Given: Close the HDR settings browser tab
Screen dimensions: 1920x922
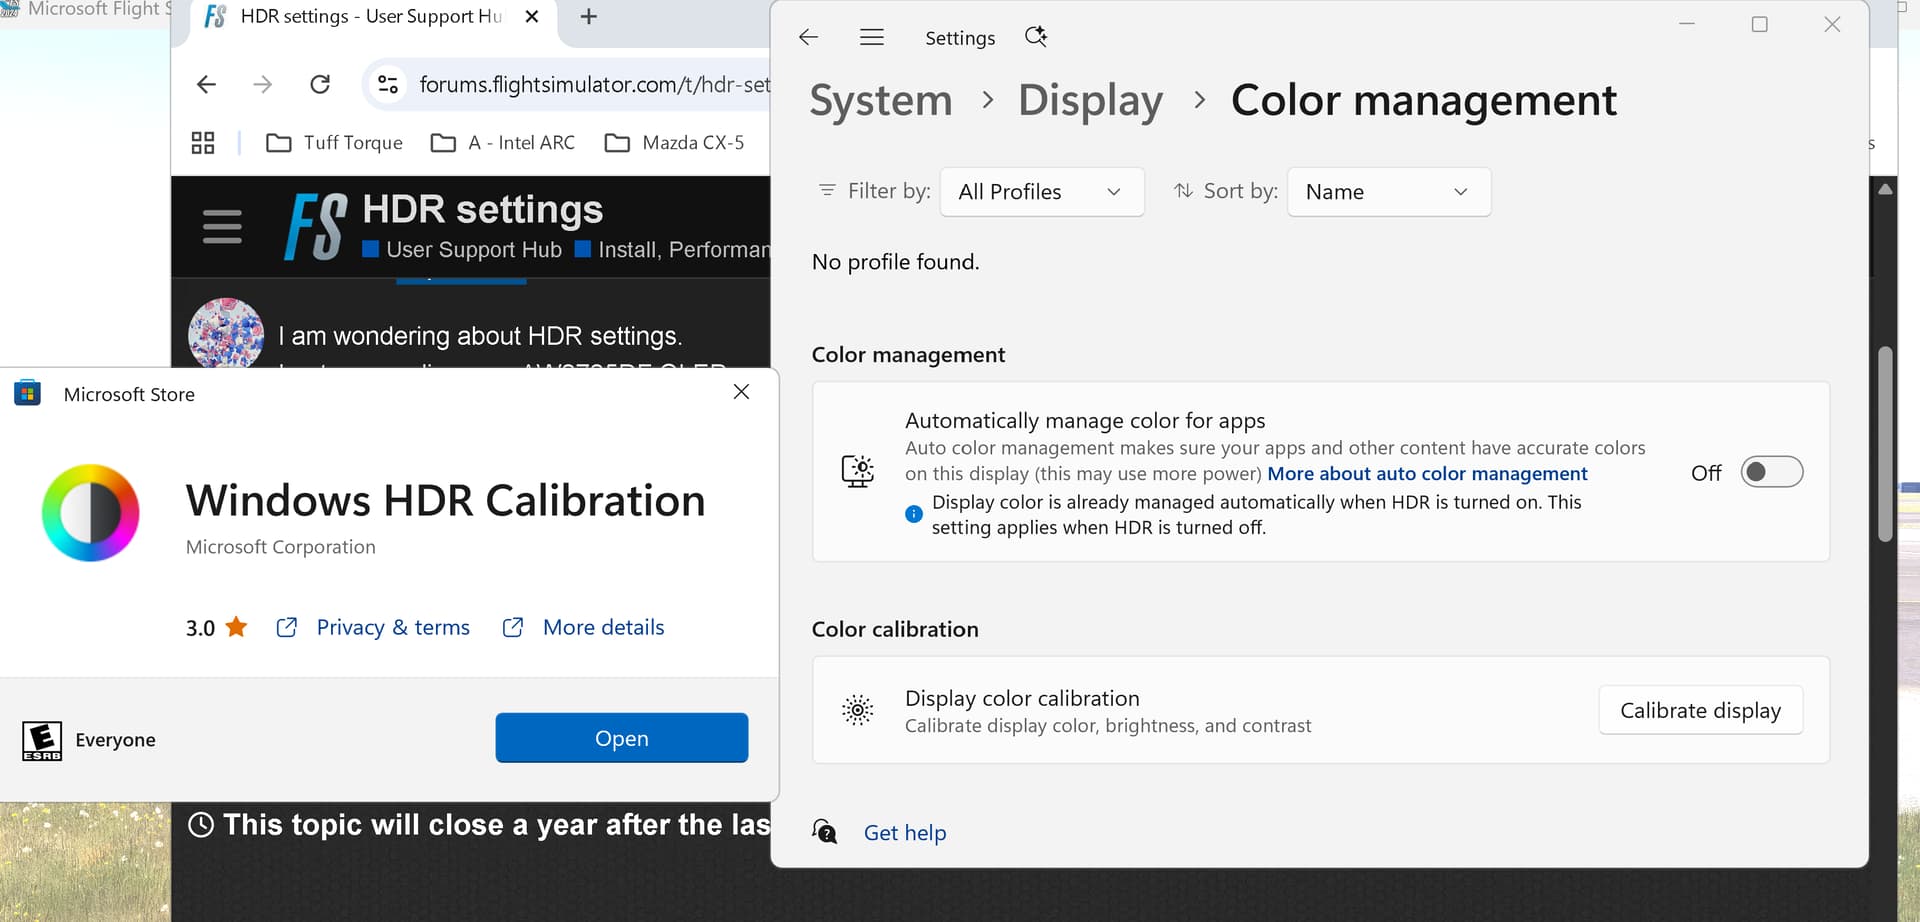Looking at the screenshot, I should [x=532, y=16].
